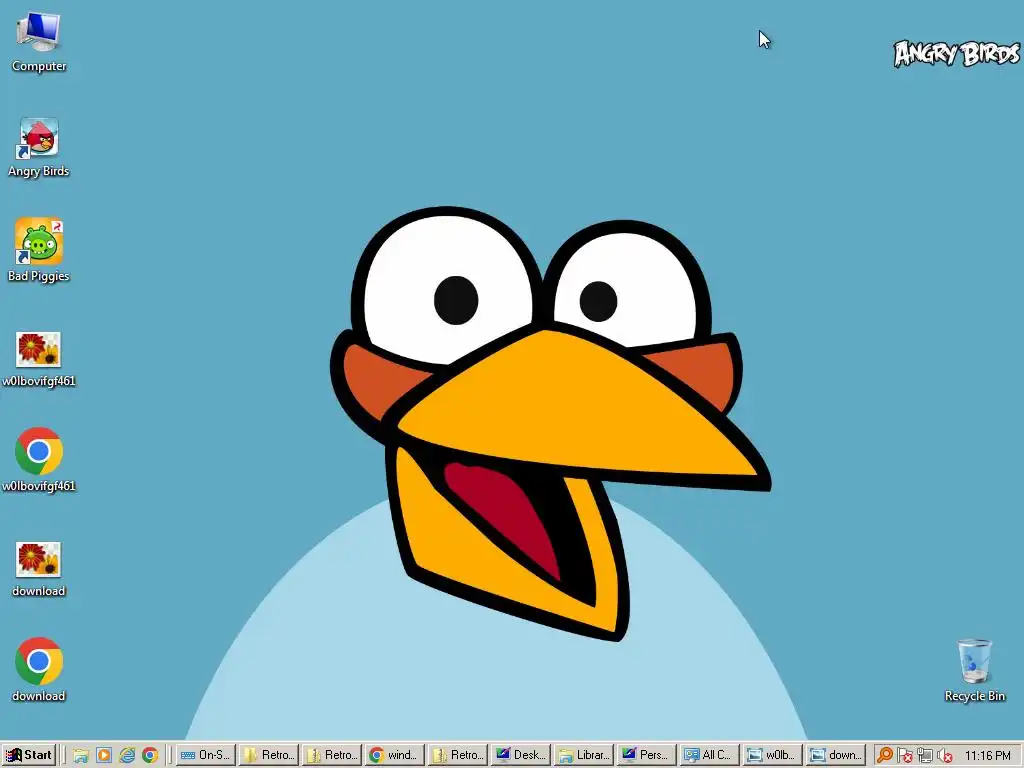This screenshot has height=768, width=1024.
Task: Open Windows Explorer from Quick Launch
Action: coord(80,755)
